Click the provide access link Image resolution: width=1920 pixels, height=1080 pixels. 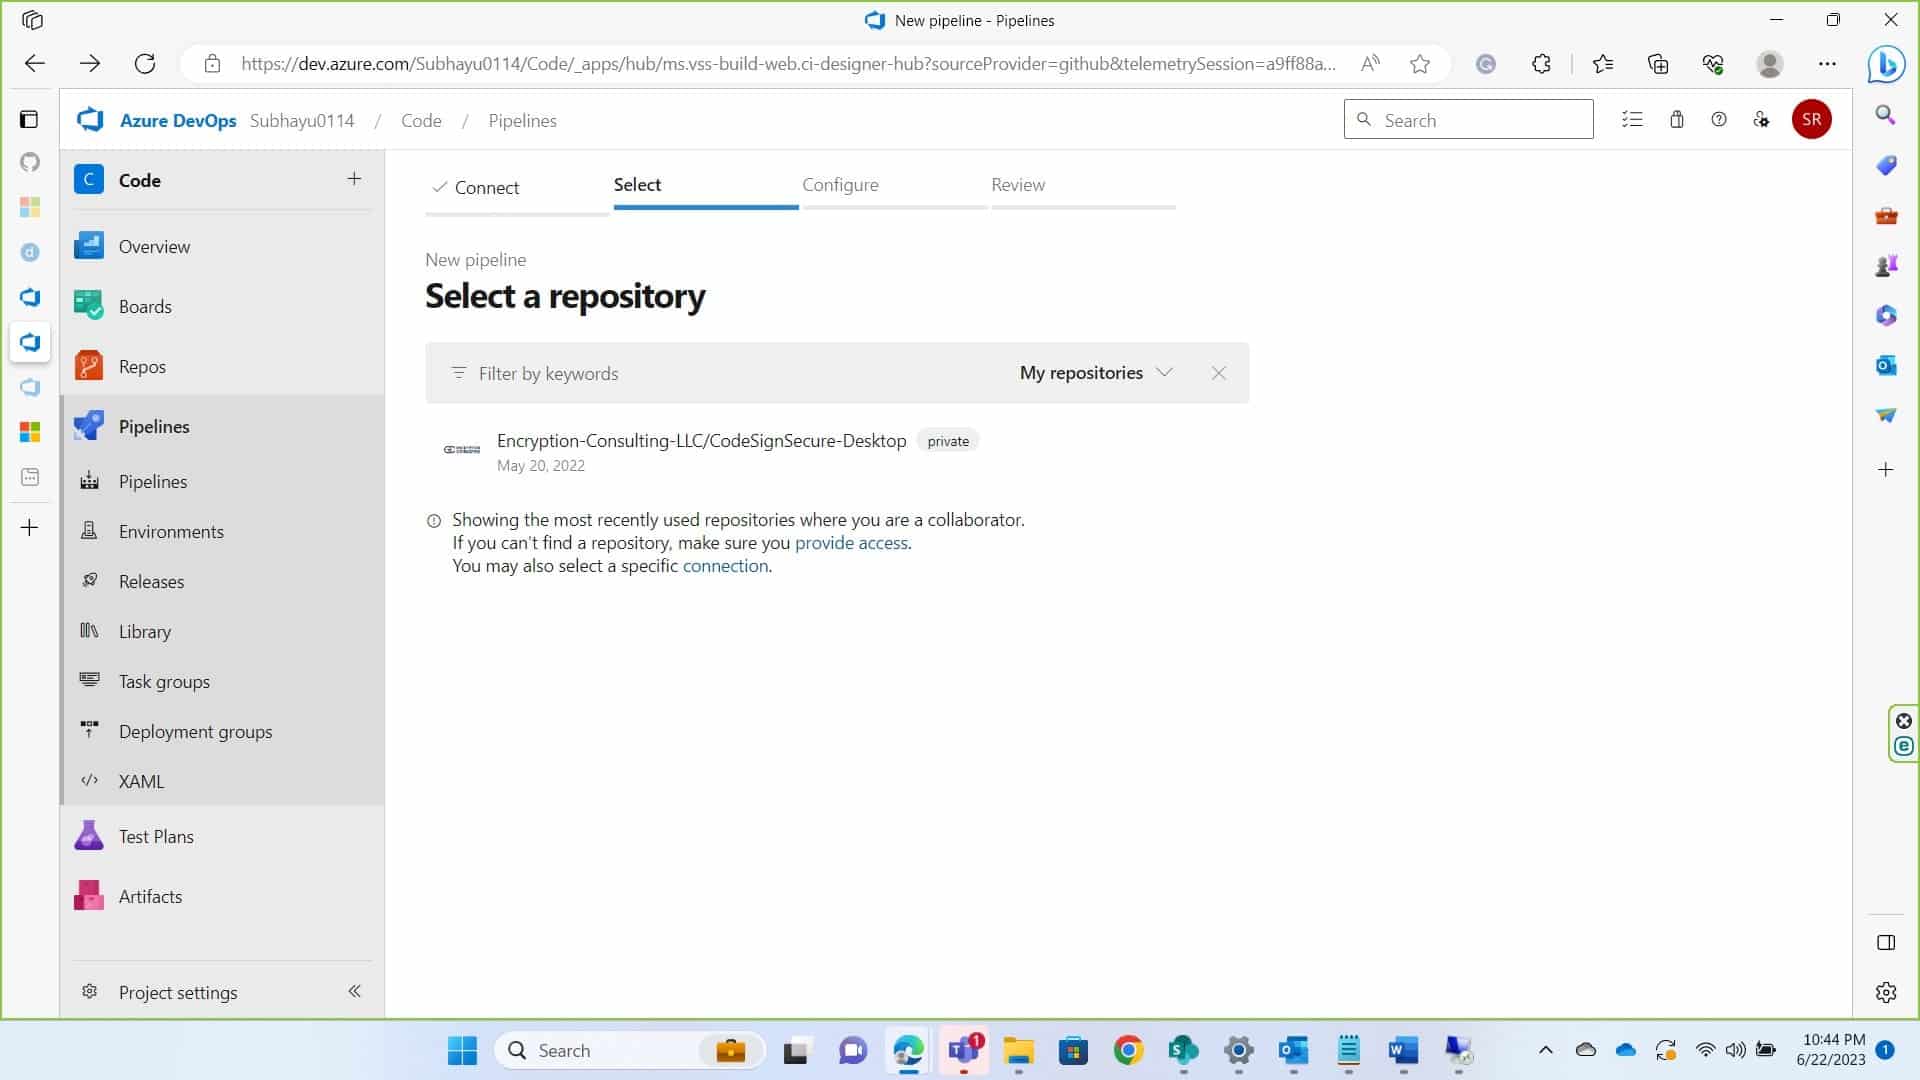pyautogui.click(x=851, y=543)
